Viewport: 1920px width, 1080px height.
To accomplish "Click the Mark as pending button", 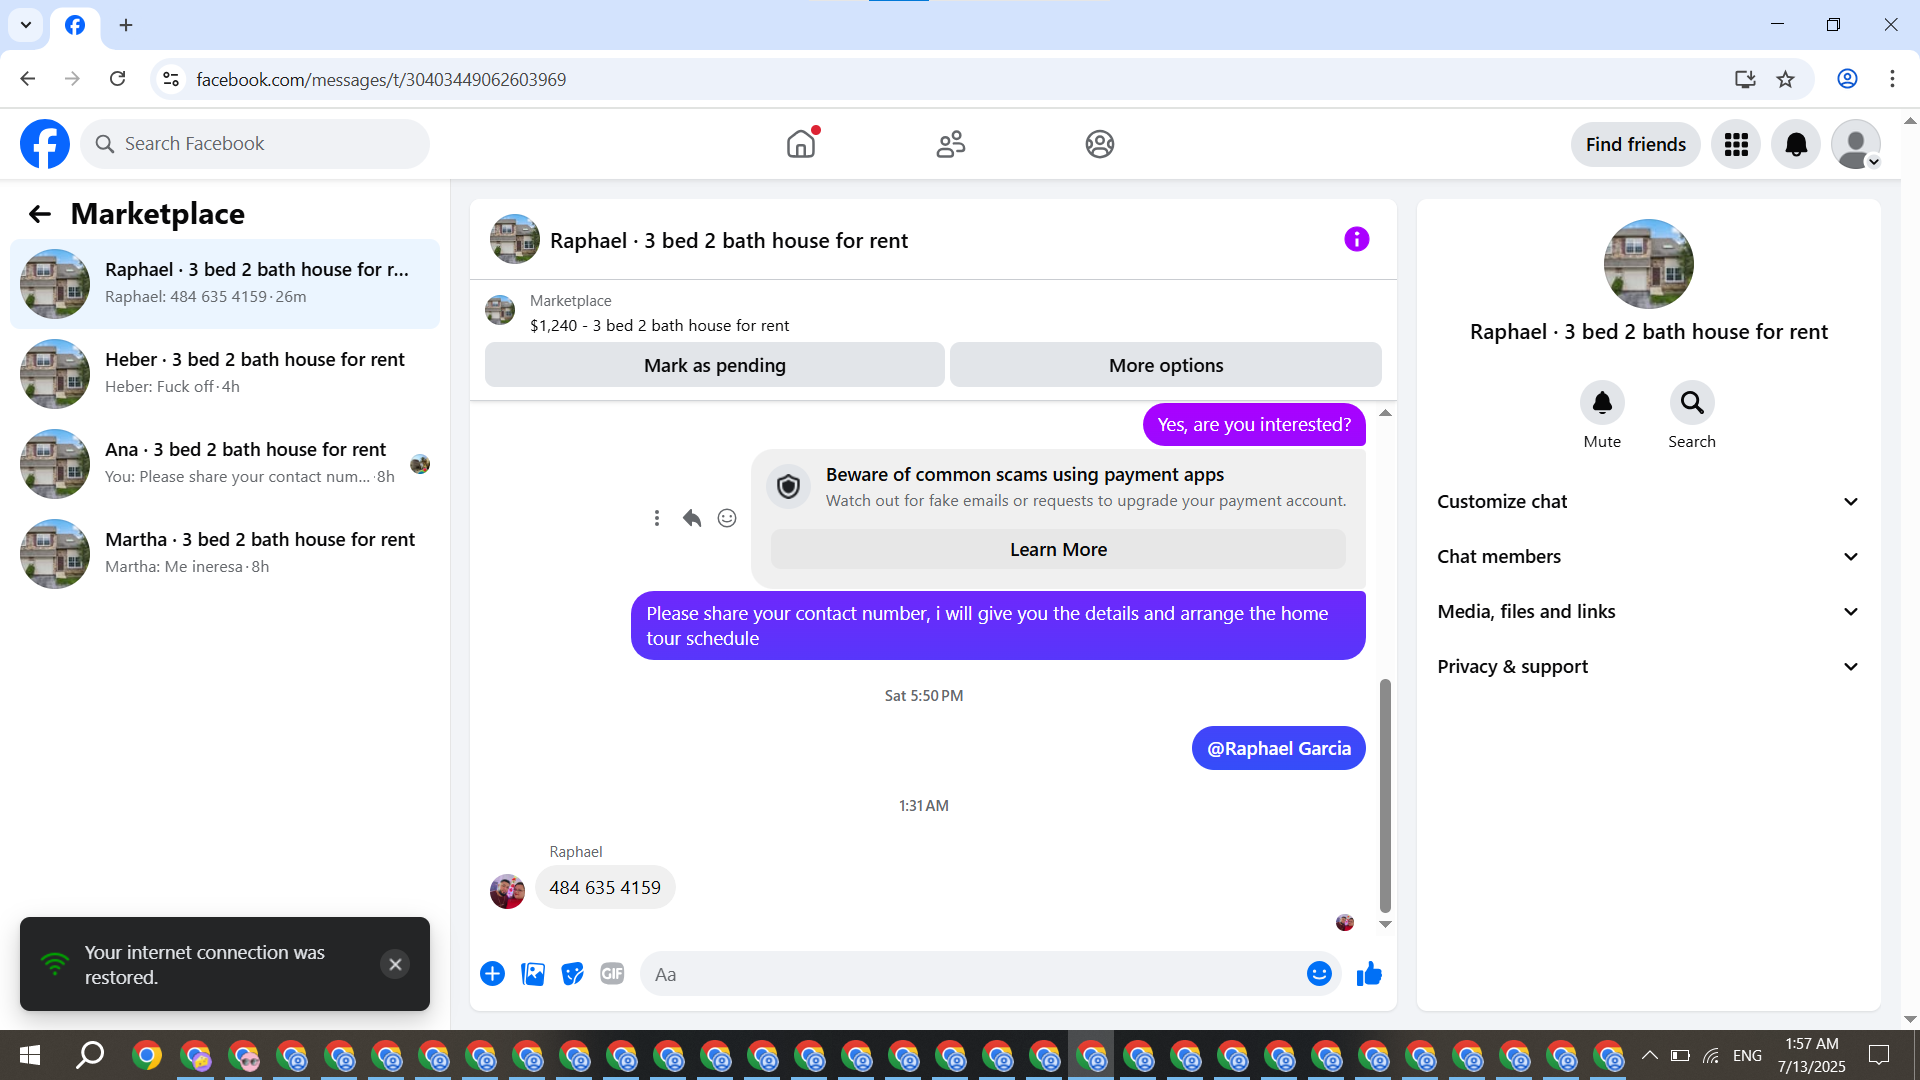I will click(714, 366).
